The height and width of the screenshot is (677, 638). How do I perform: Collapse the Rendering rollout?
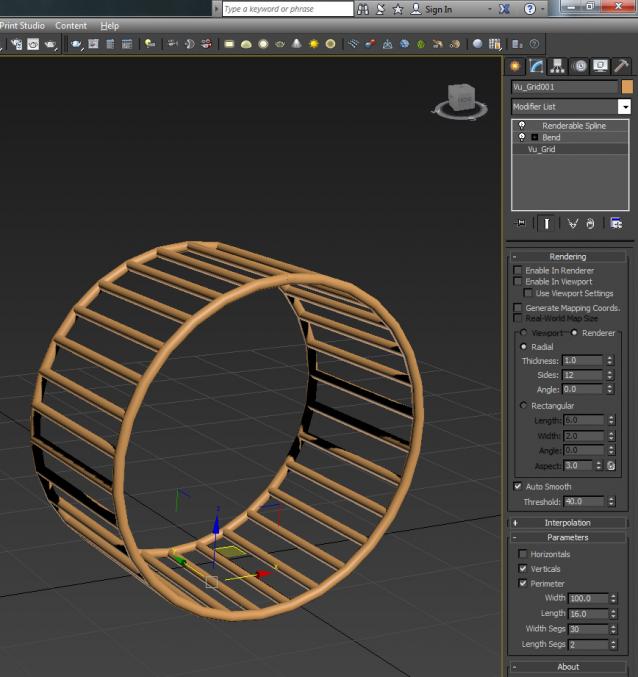click(567, 257)
